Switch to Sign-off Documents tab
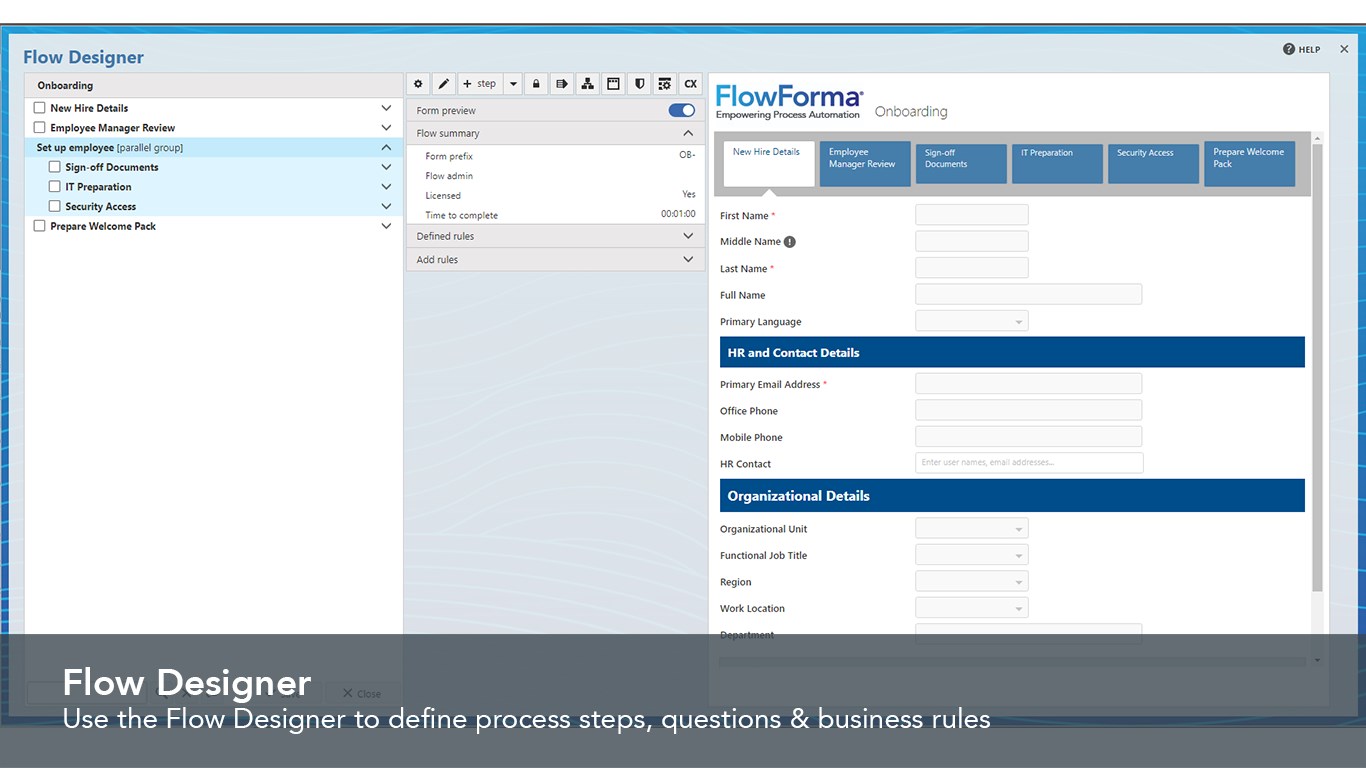 (961, 164)
